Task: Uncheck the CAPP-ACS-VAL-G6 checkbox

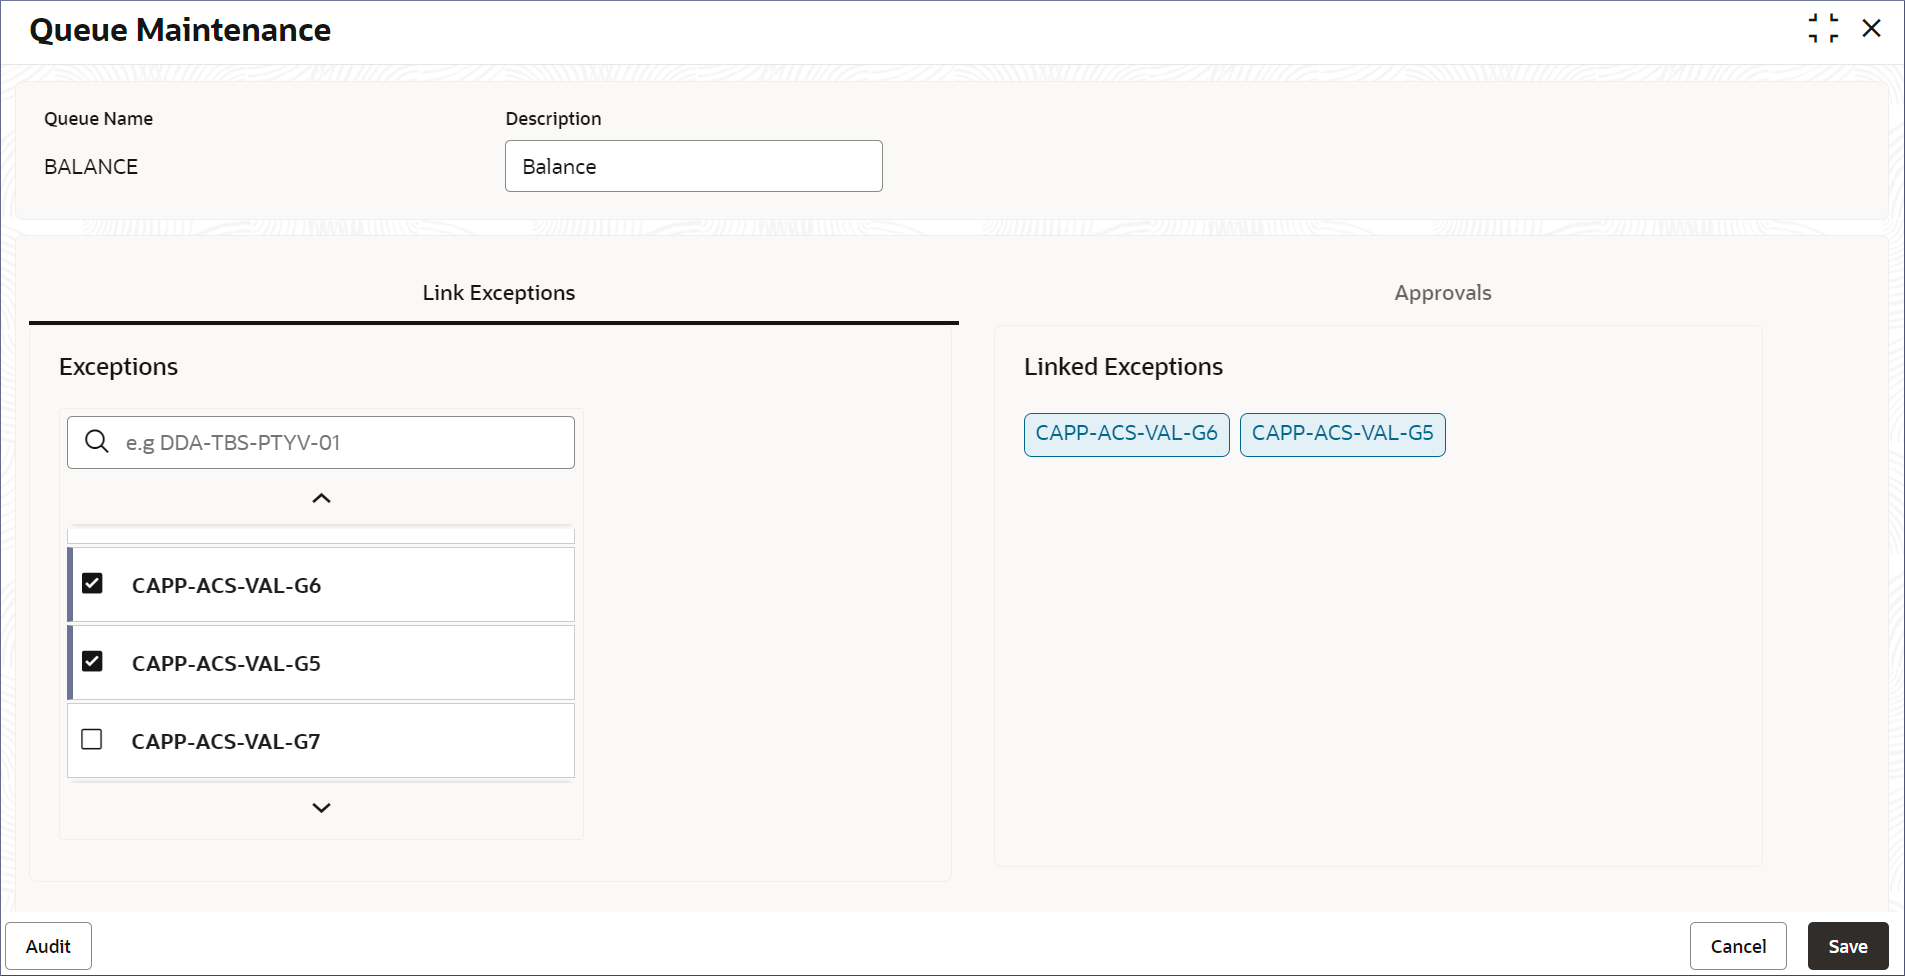Action: pos(92,584)
